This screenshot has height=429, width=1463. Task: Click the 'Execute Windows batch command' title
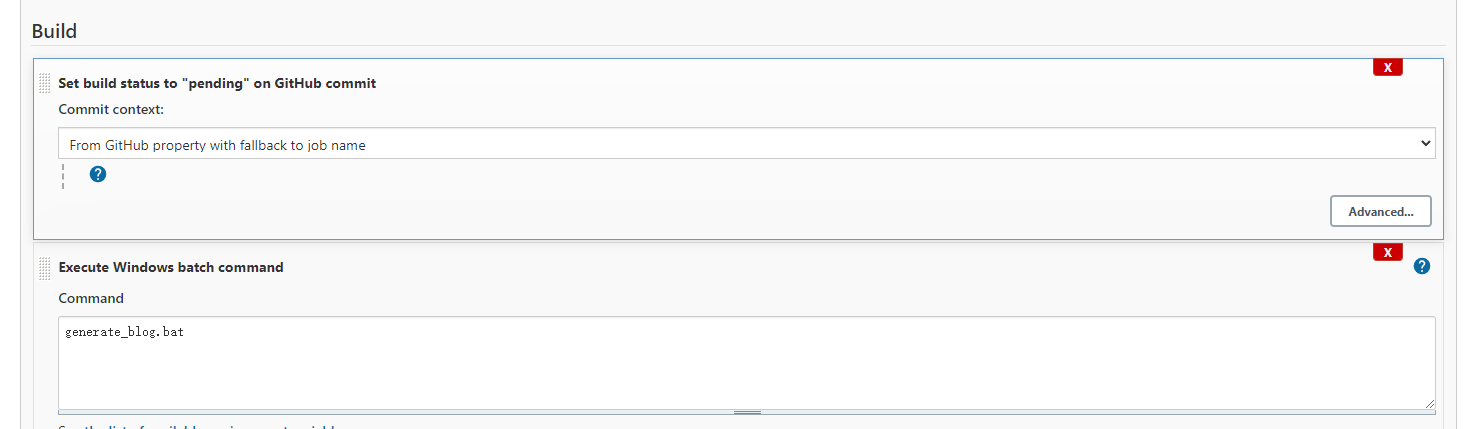[171, 267]
